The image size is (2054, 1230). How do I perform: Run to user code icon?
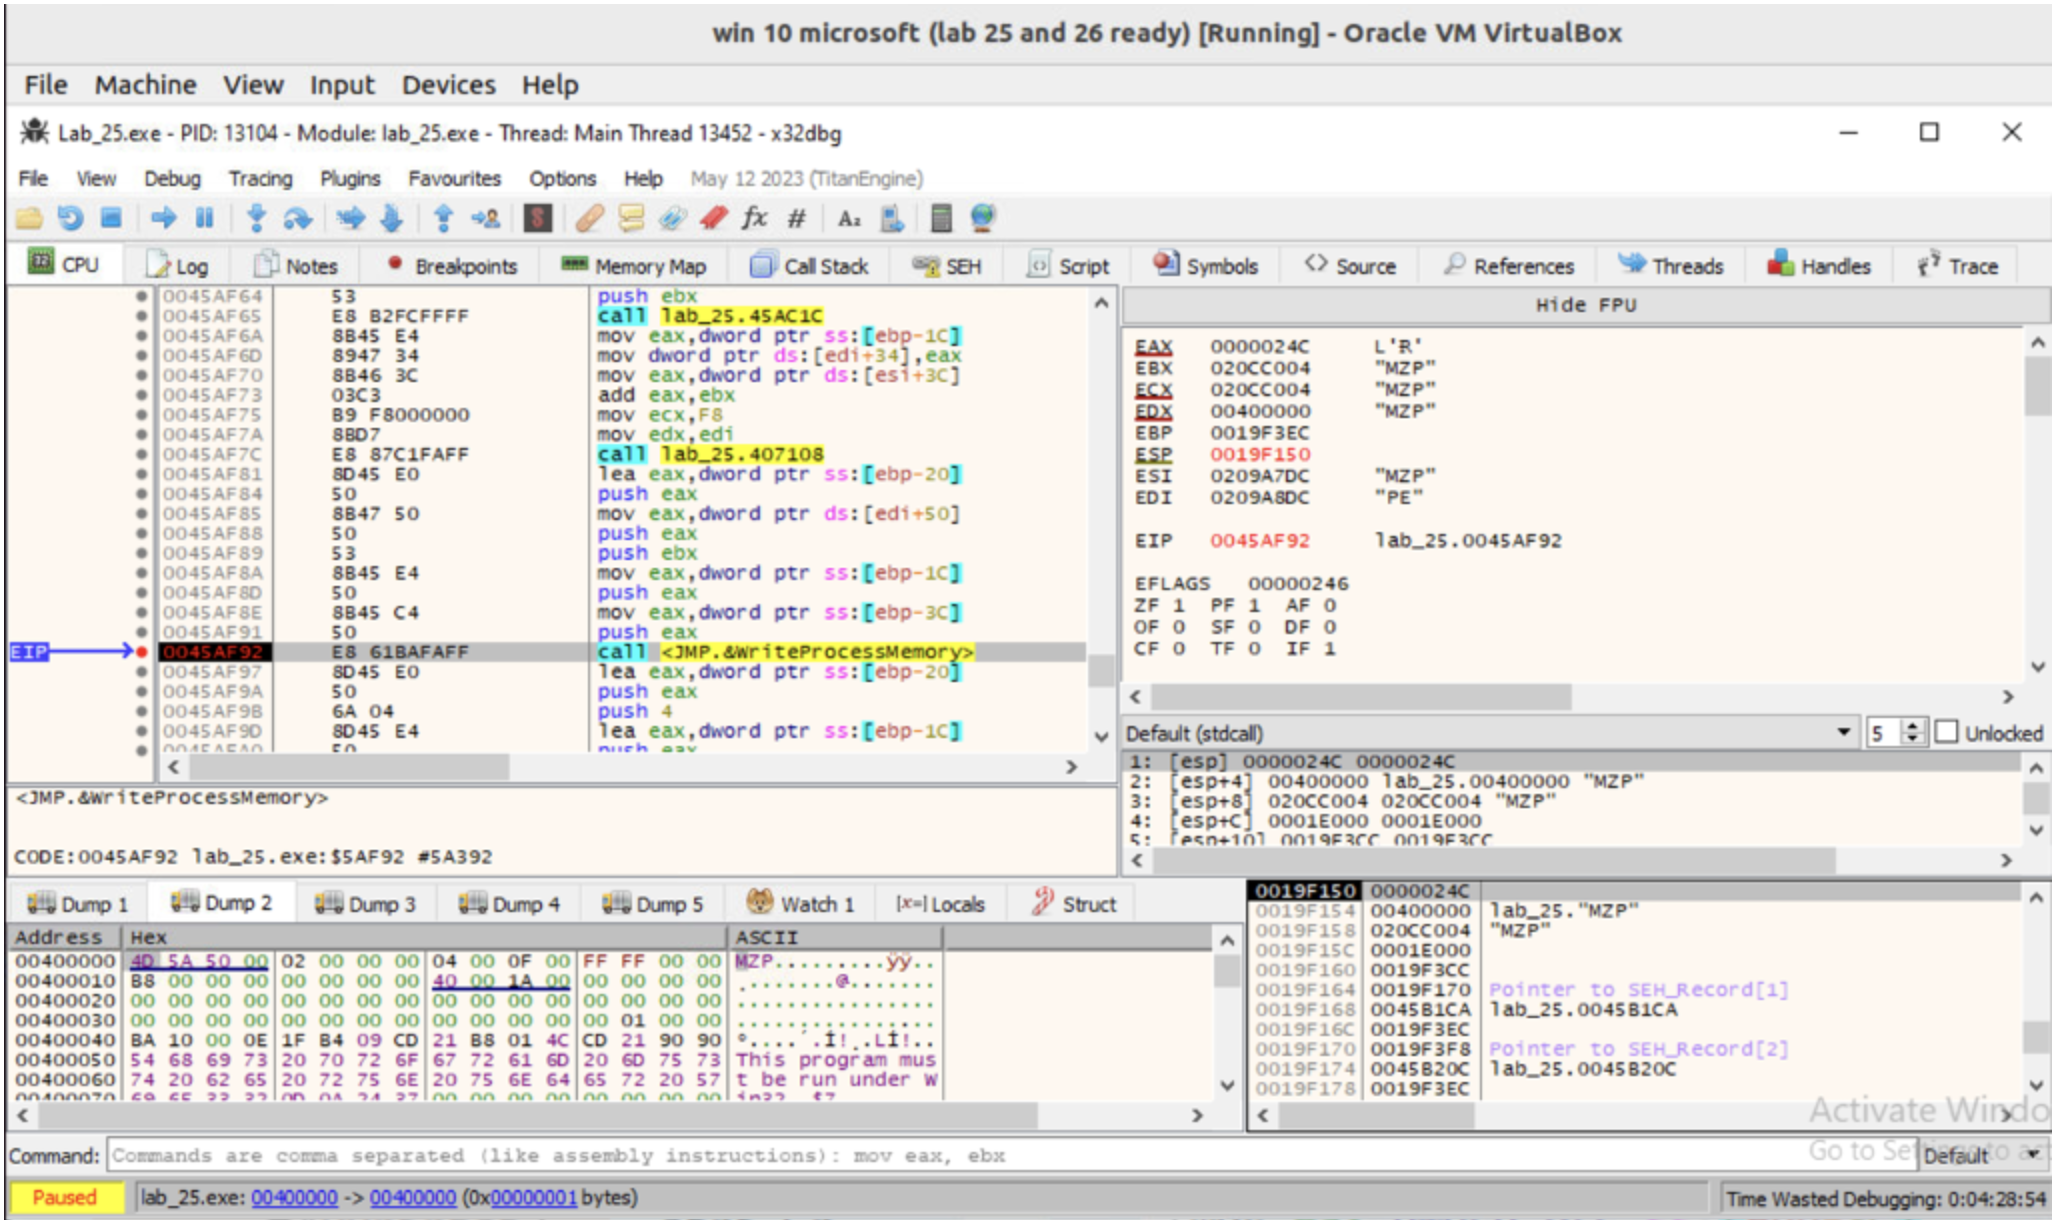pyautogui.click(x=486, y=218)
